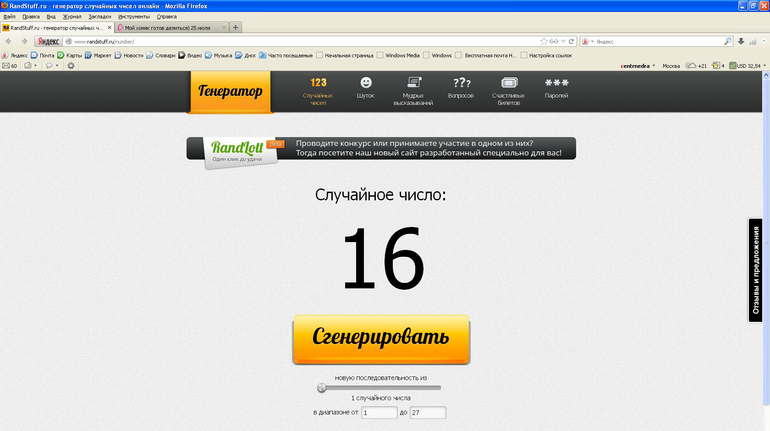The width and height of the screenshot is (770, 431).
Task: Click the orange Генератор logo
Action: point(230,92)
